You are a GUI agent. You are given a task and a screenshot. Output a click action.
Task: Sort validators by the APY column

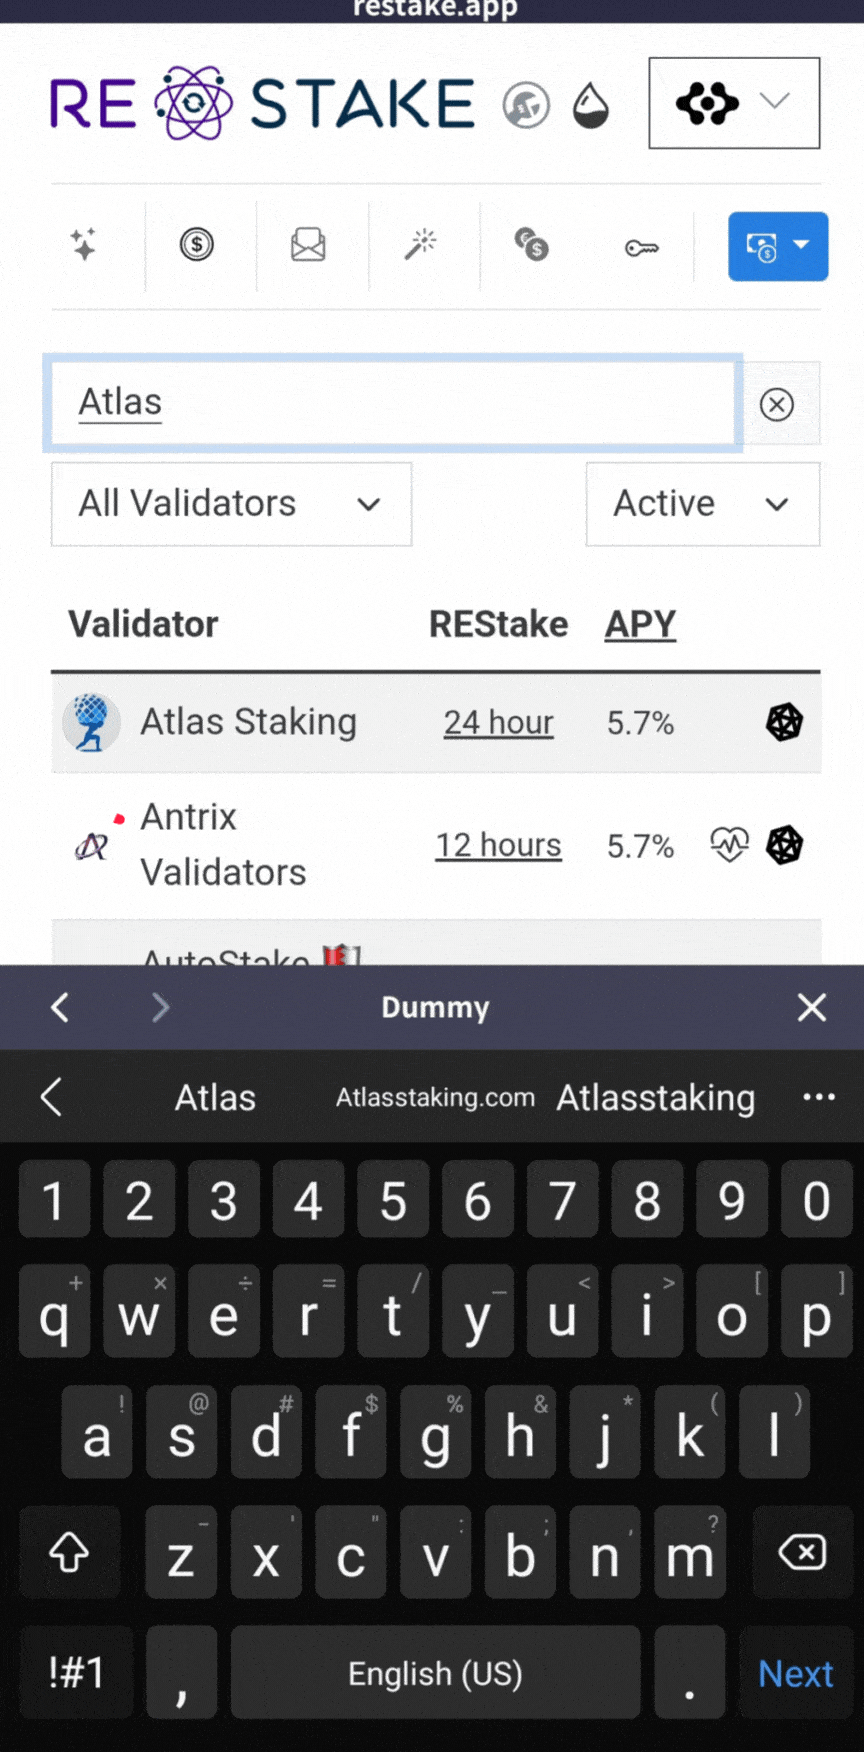tap(639, 624)
